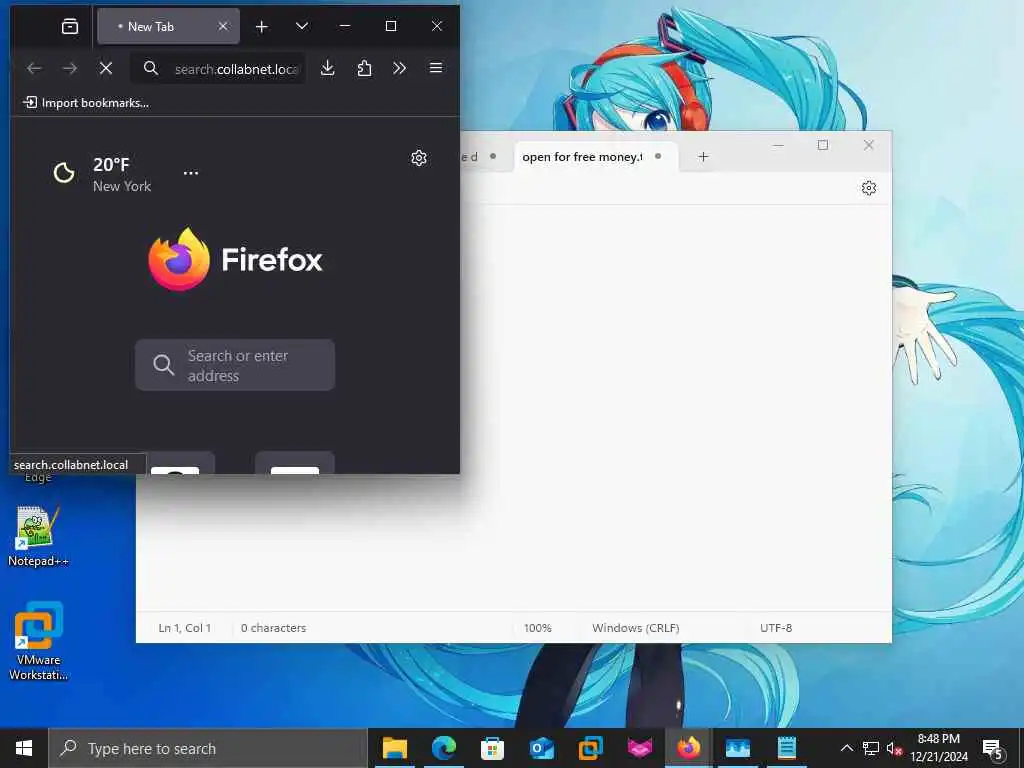
Task: Open the Windows Start menu
Action: pos(24,748)
